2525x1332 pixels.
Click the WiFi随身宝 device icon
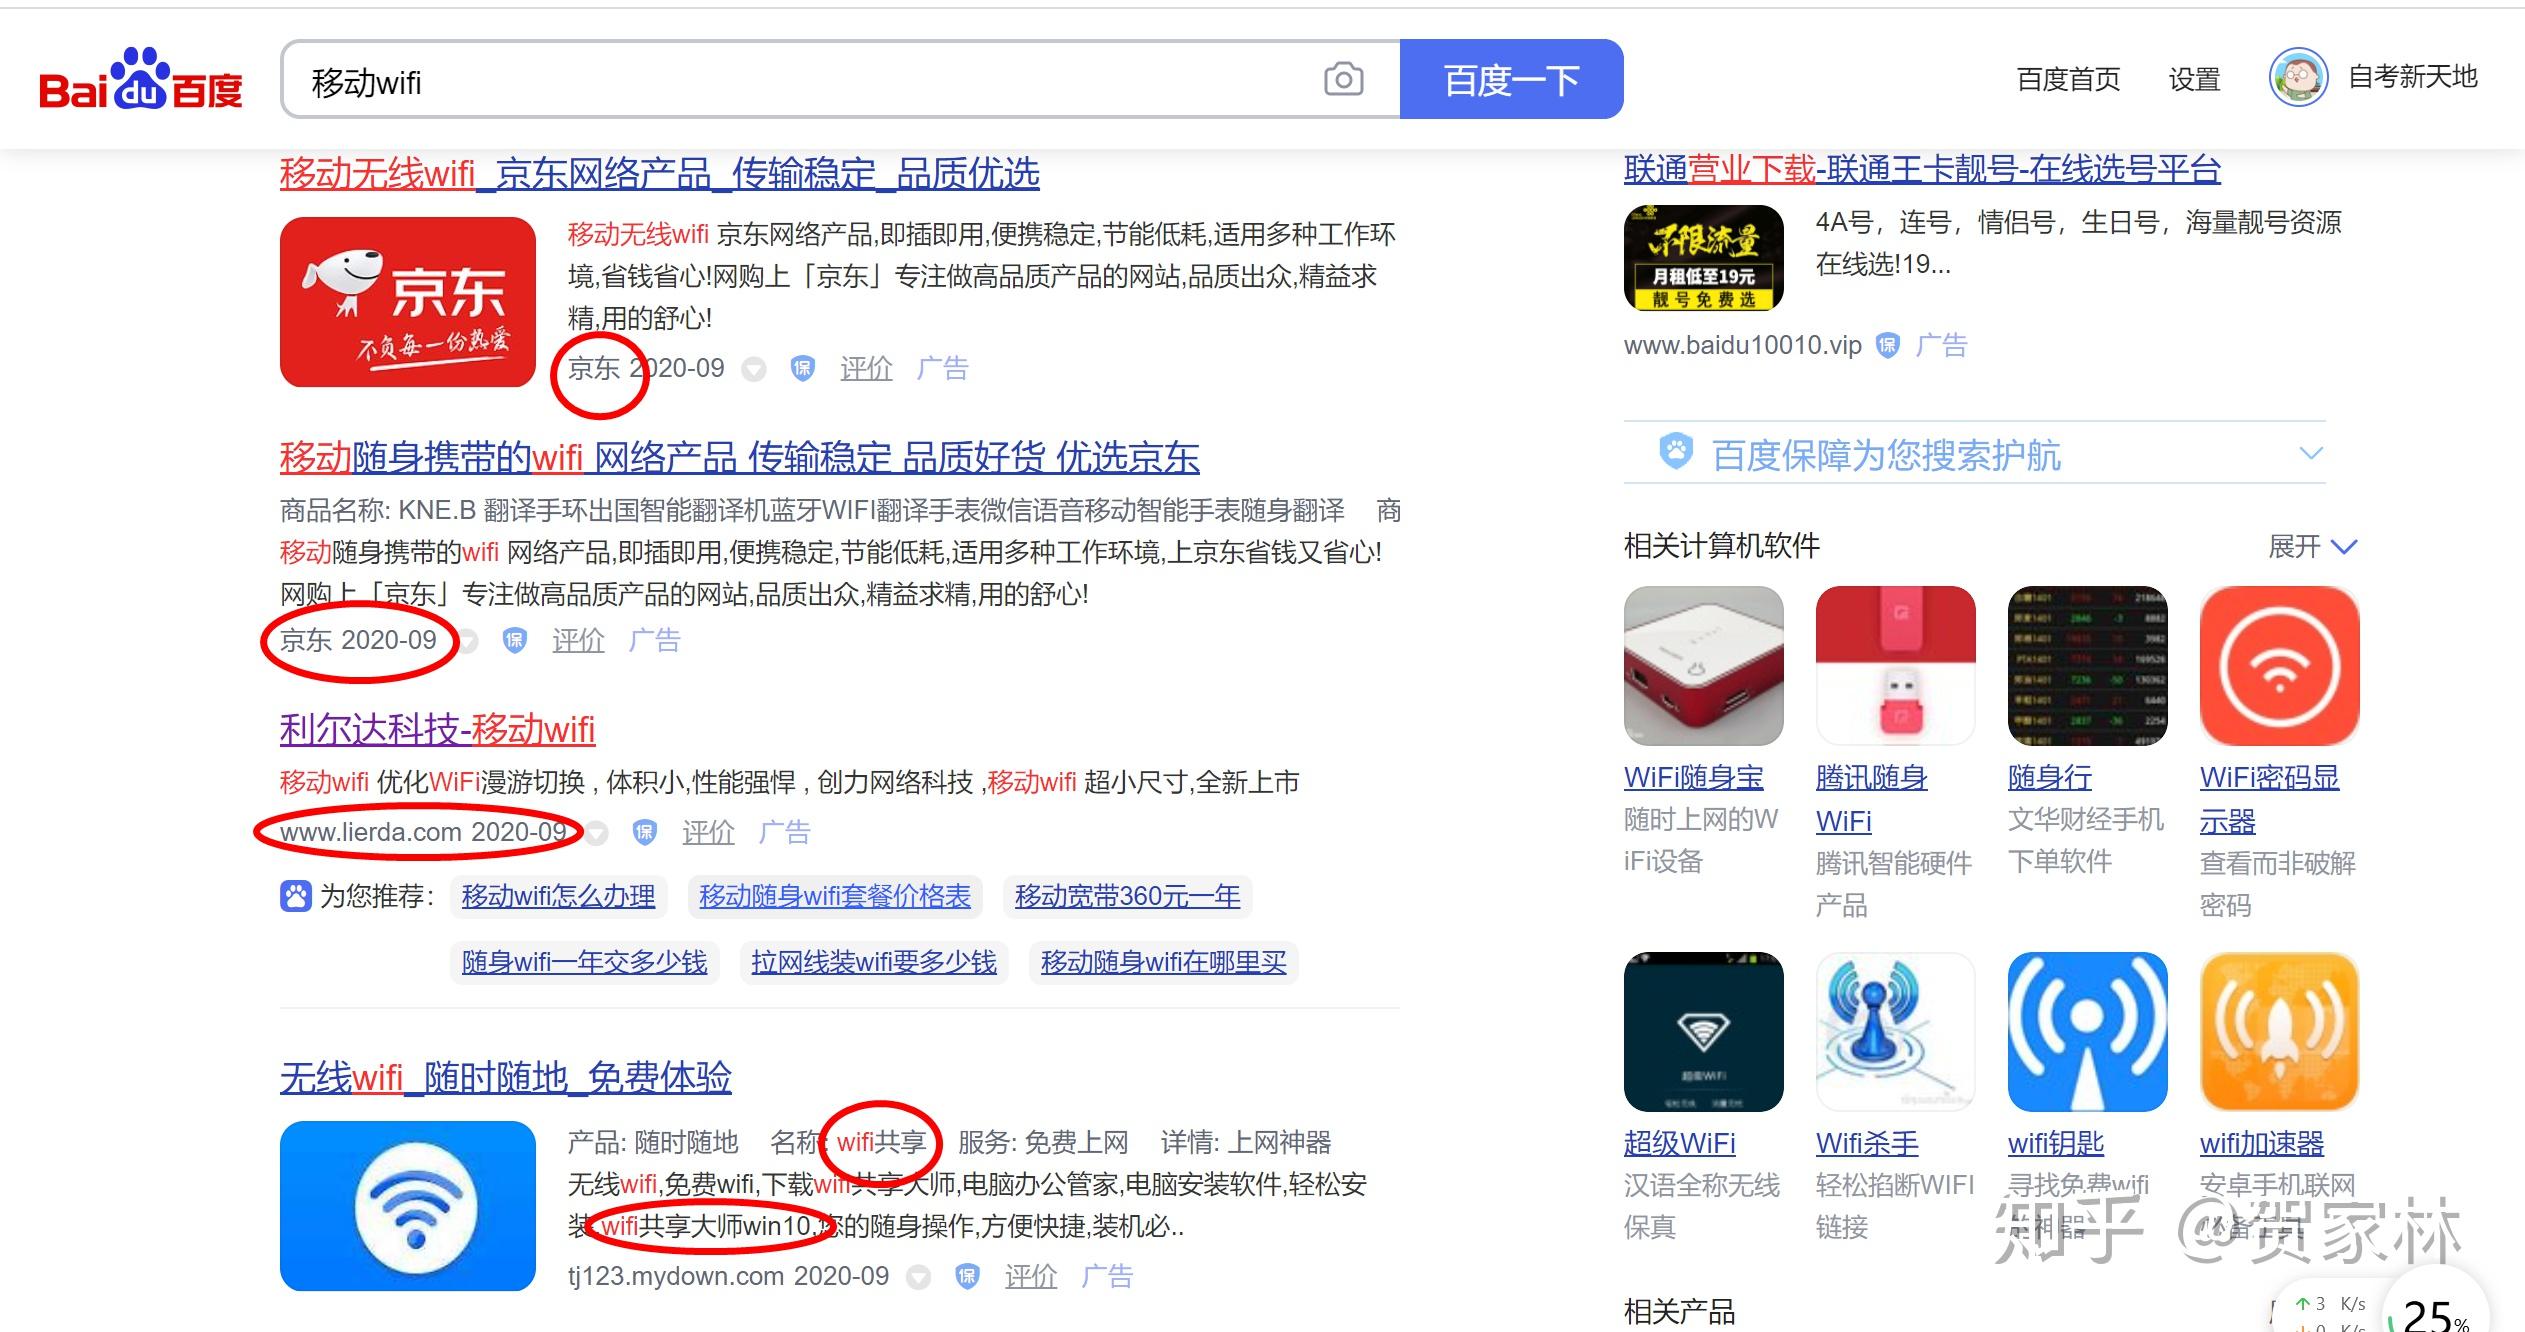click(x=1703, y=666)
